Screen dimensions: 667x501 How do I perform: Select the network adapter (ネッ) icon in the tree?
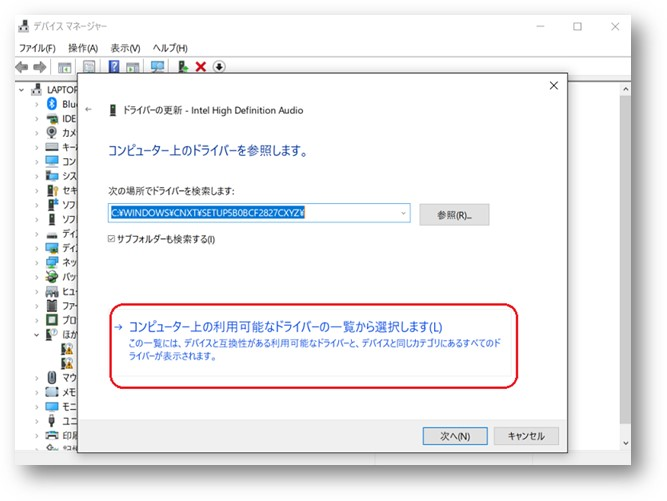coord(52,262)
